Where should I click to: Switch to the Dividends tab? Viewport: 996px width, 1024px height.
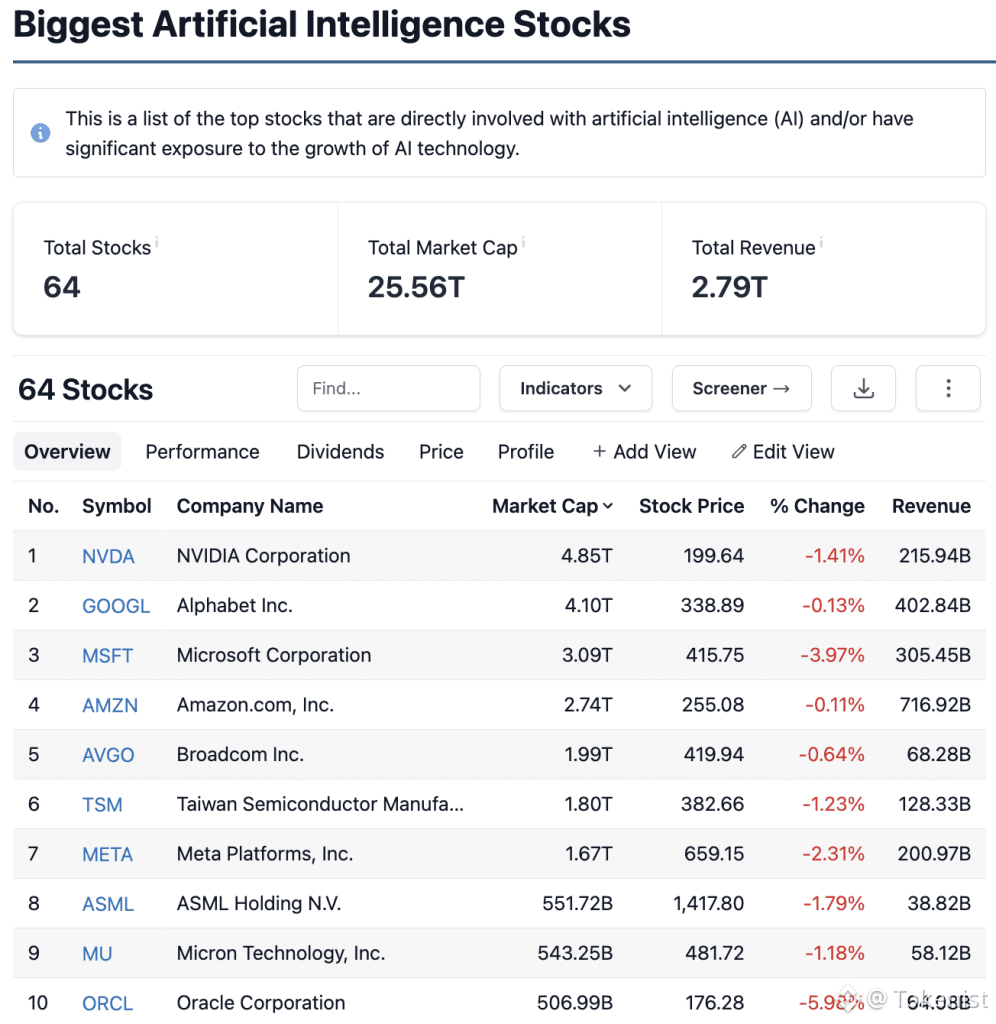pyautogui.click(x=340, y=452)
